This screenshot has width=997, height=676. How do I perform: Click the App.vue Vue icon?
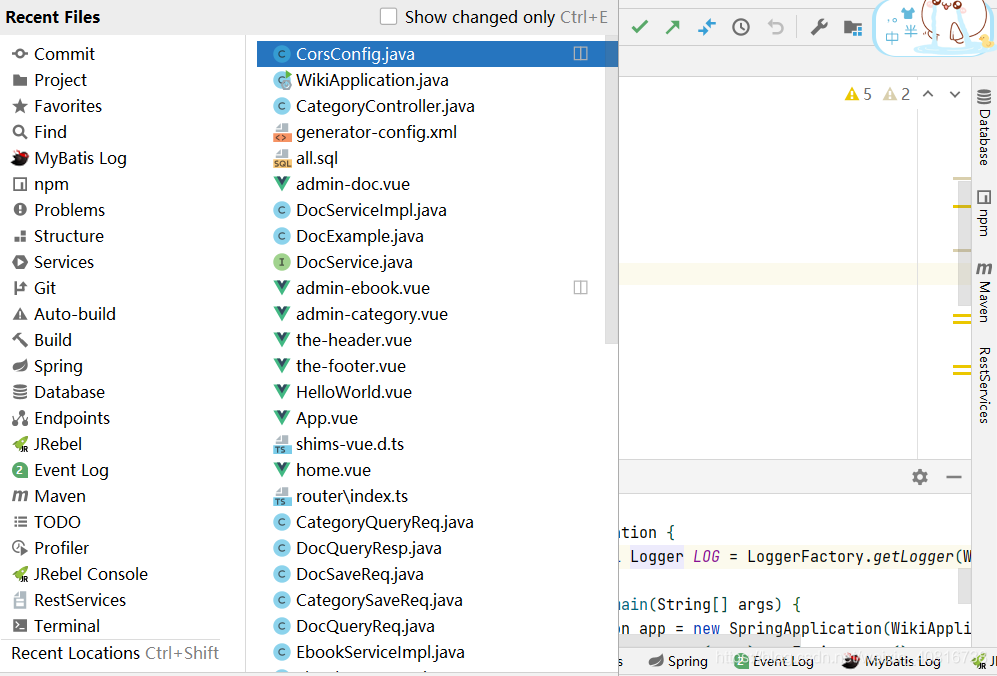pyautogui.click(x=282, y=418)
